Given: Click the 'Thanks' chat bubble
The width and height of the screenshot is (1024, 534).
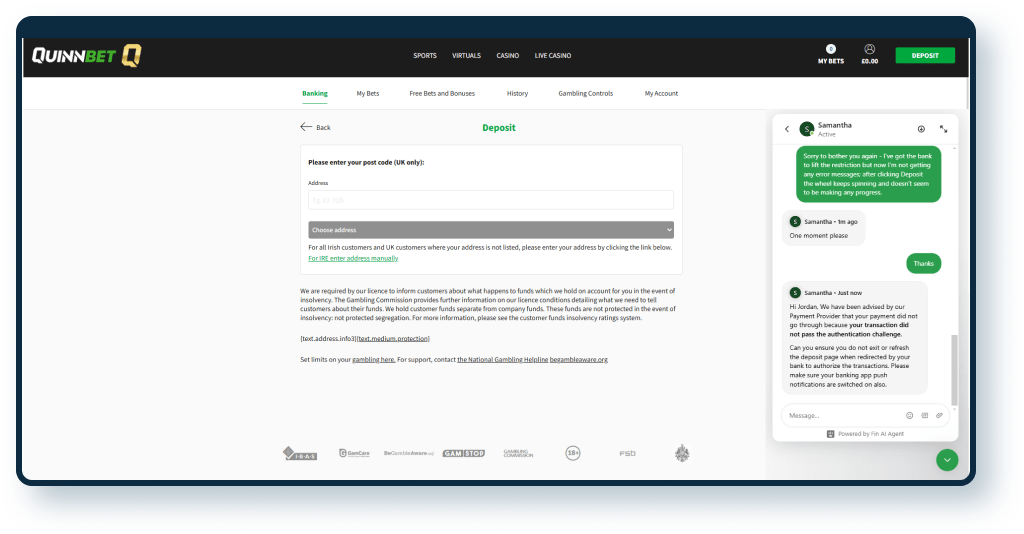Looking at the screenshot, I should tap(923, 263).
